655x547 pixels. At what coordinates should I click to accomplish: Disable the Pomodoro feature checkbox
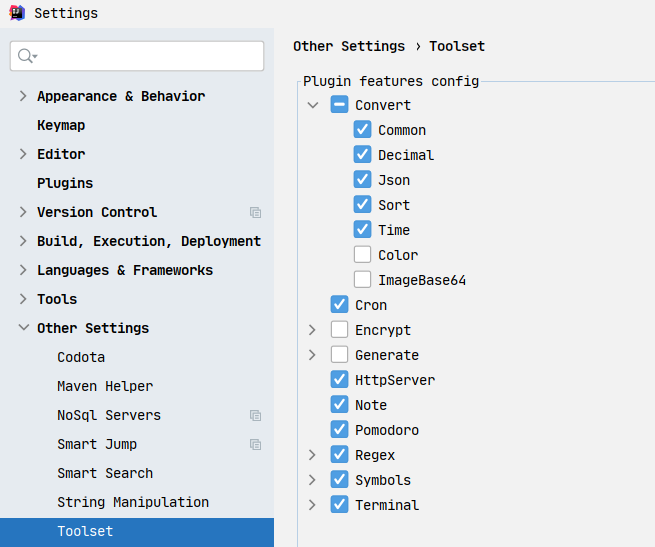[339, 430]
